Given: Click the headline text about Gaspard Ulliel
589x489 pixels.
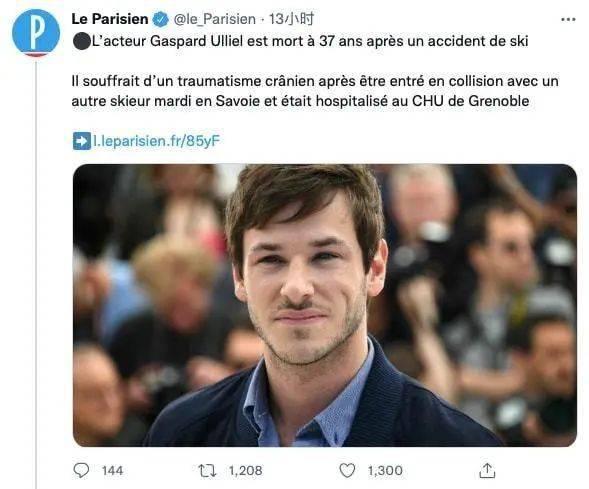Looking at the screenshot, I should (310, 41).
